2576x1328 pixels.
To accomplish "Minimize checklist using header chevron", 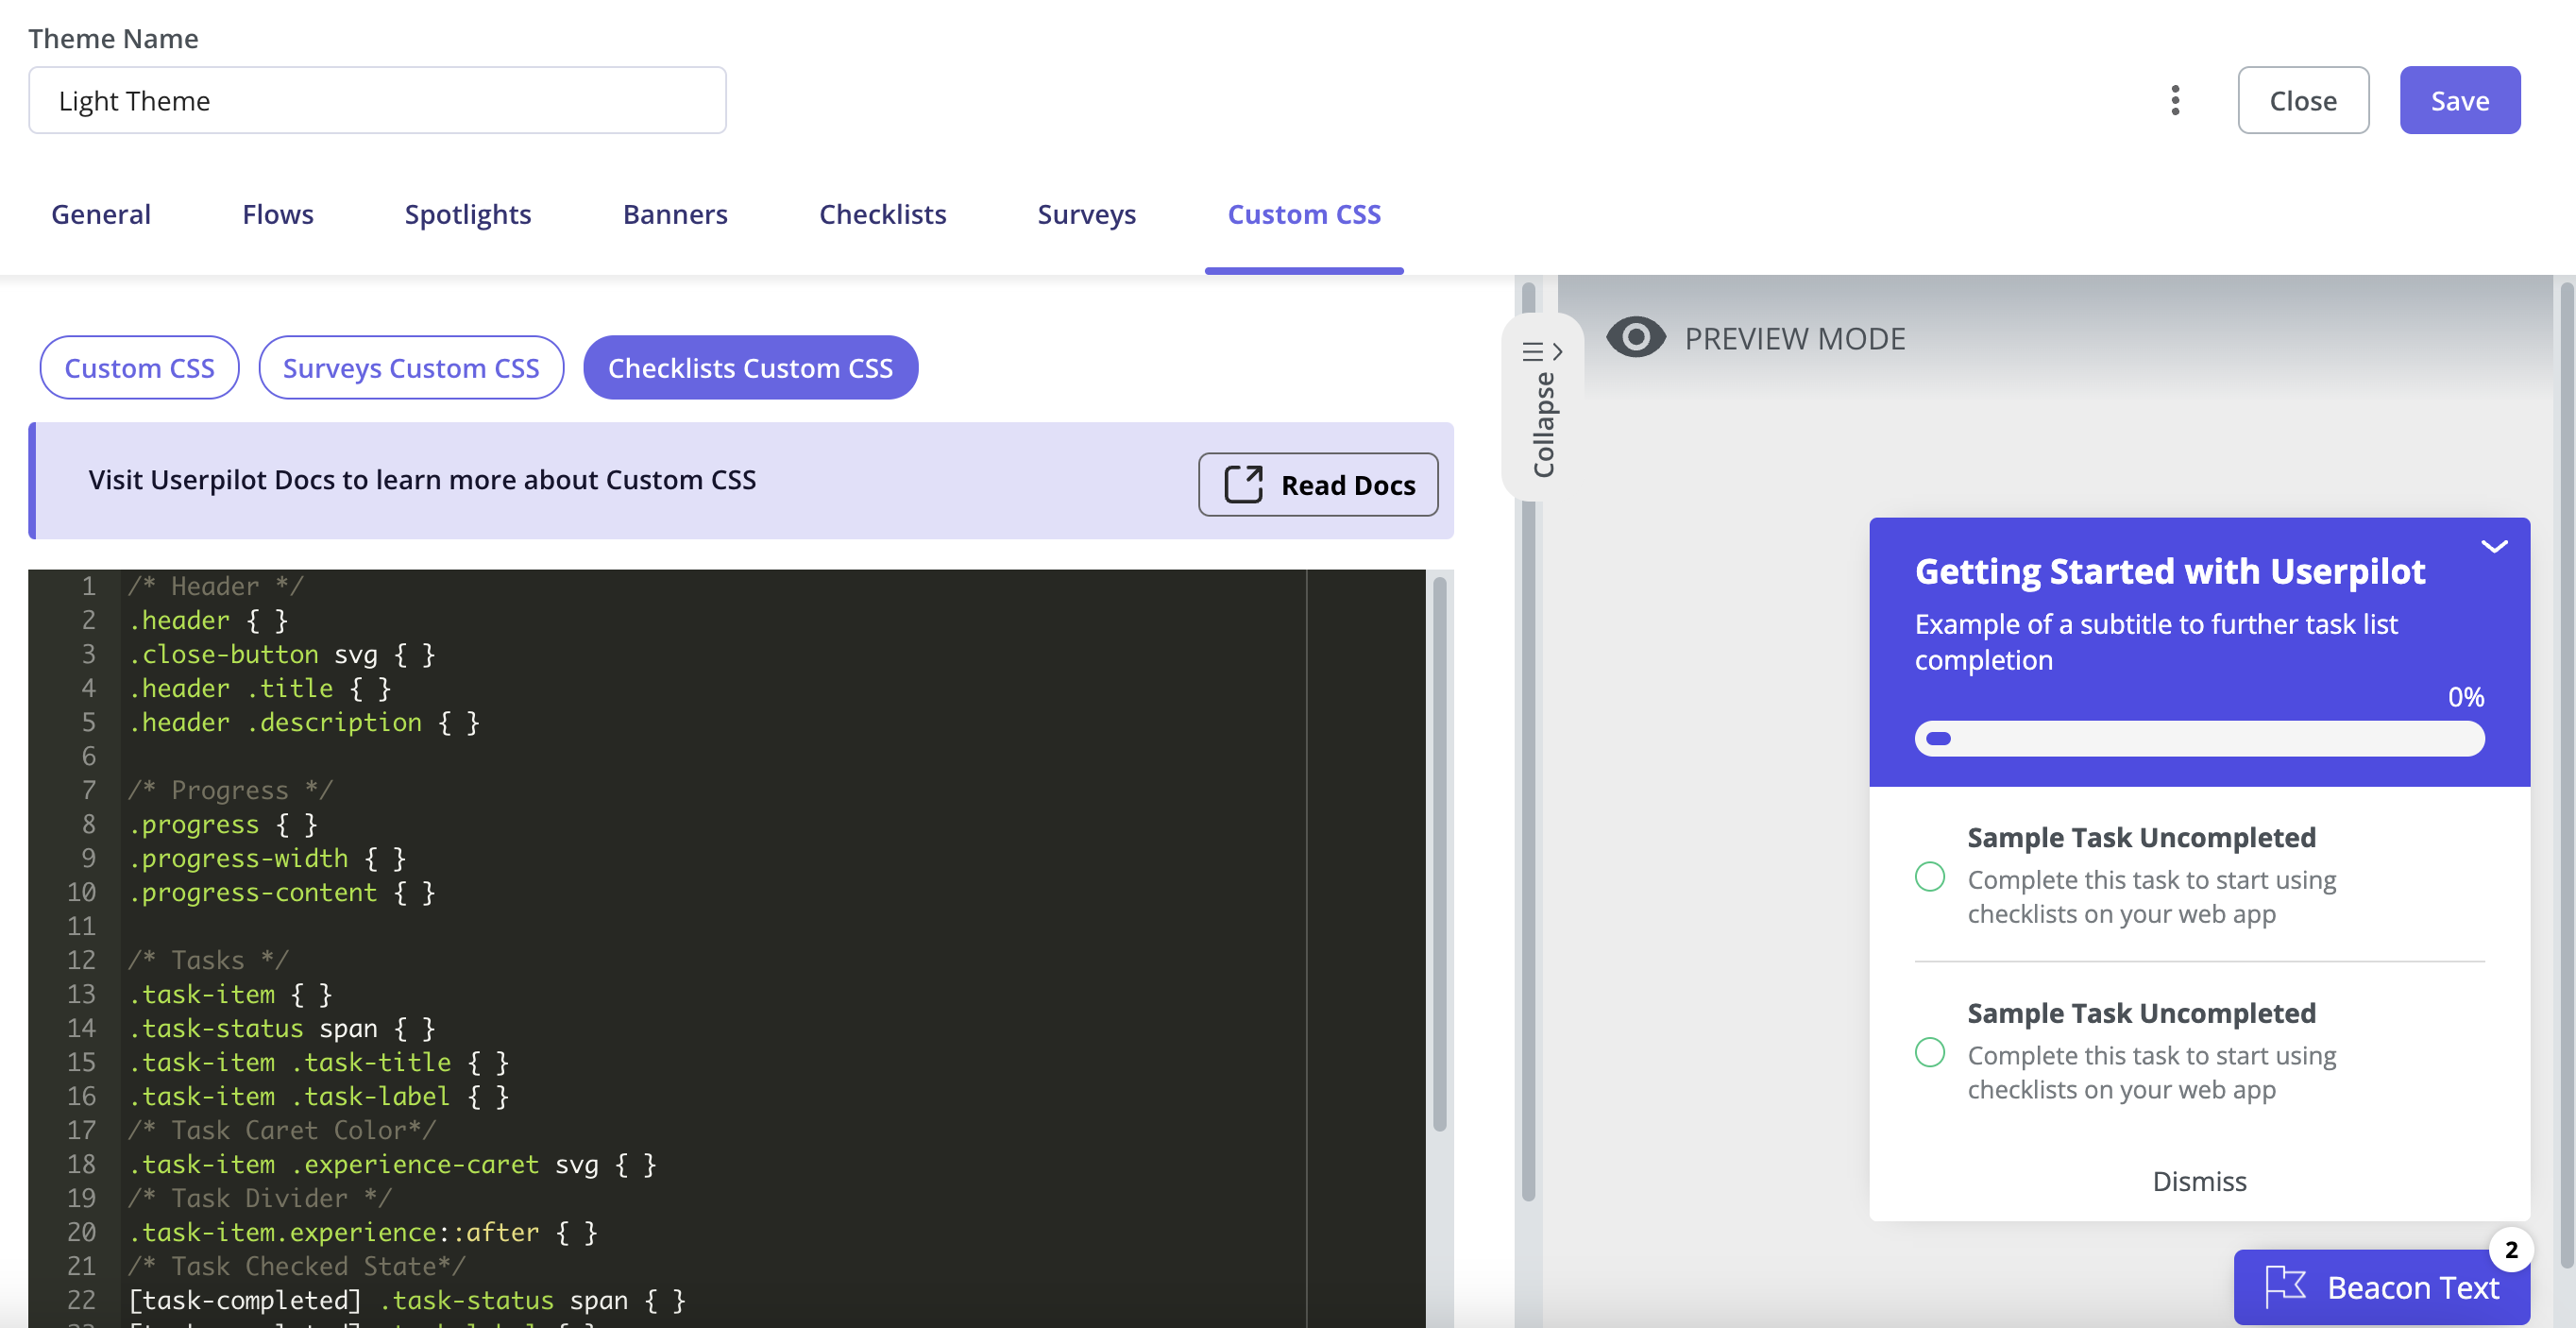I will (x=2494, y=546).
